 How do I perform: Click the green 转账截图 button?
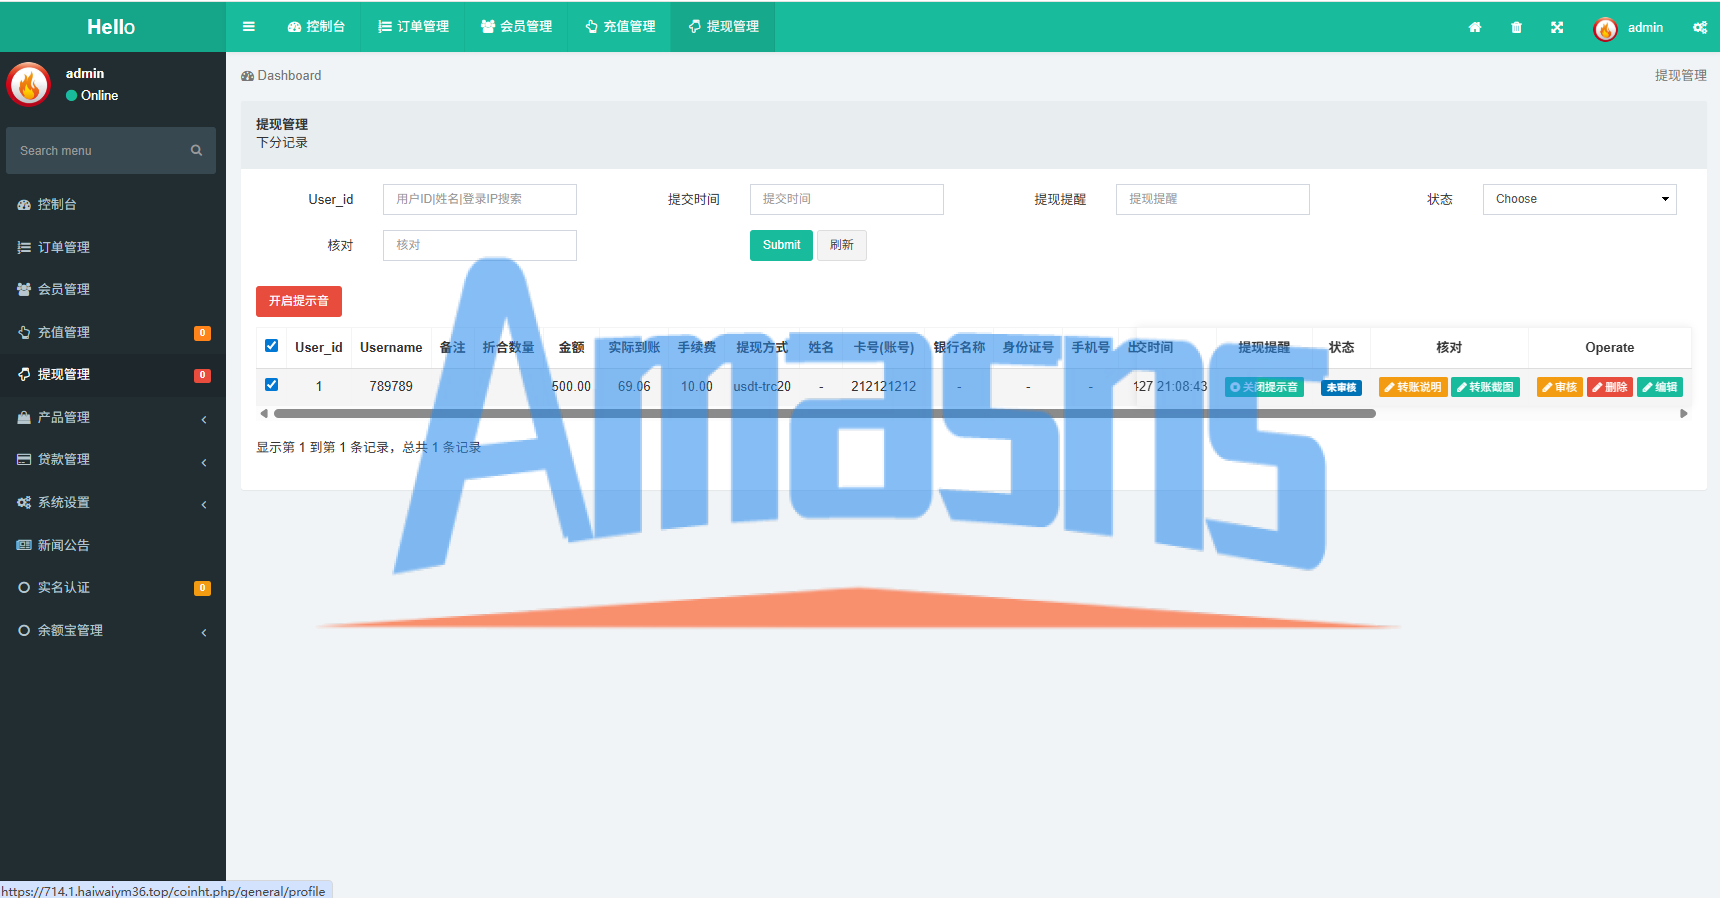pyautogui.click(x=1485, y=387)
